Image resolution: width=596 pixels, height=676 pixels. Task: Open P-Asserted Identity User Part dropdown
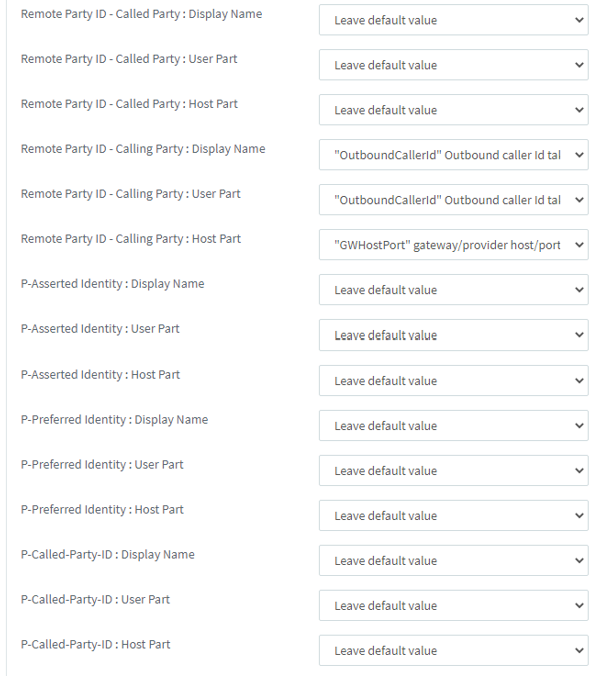click(453, 335)
